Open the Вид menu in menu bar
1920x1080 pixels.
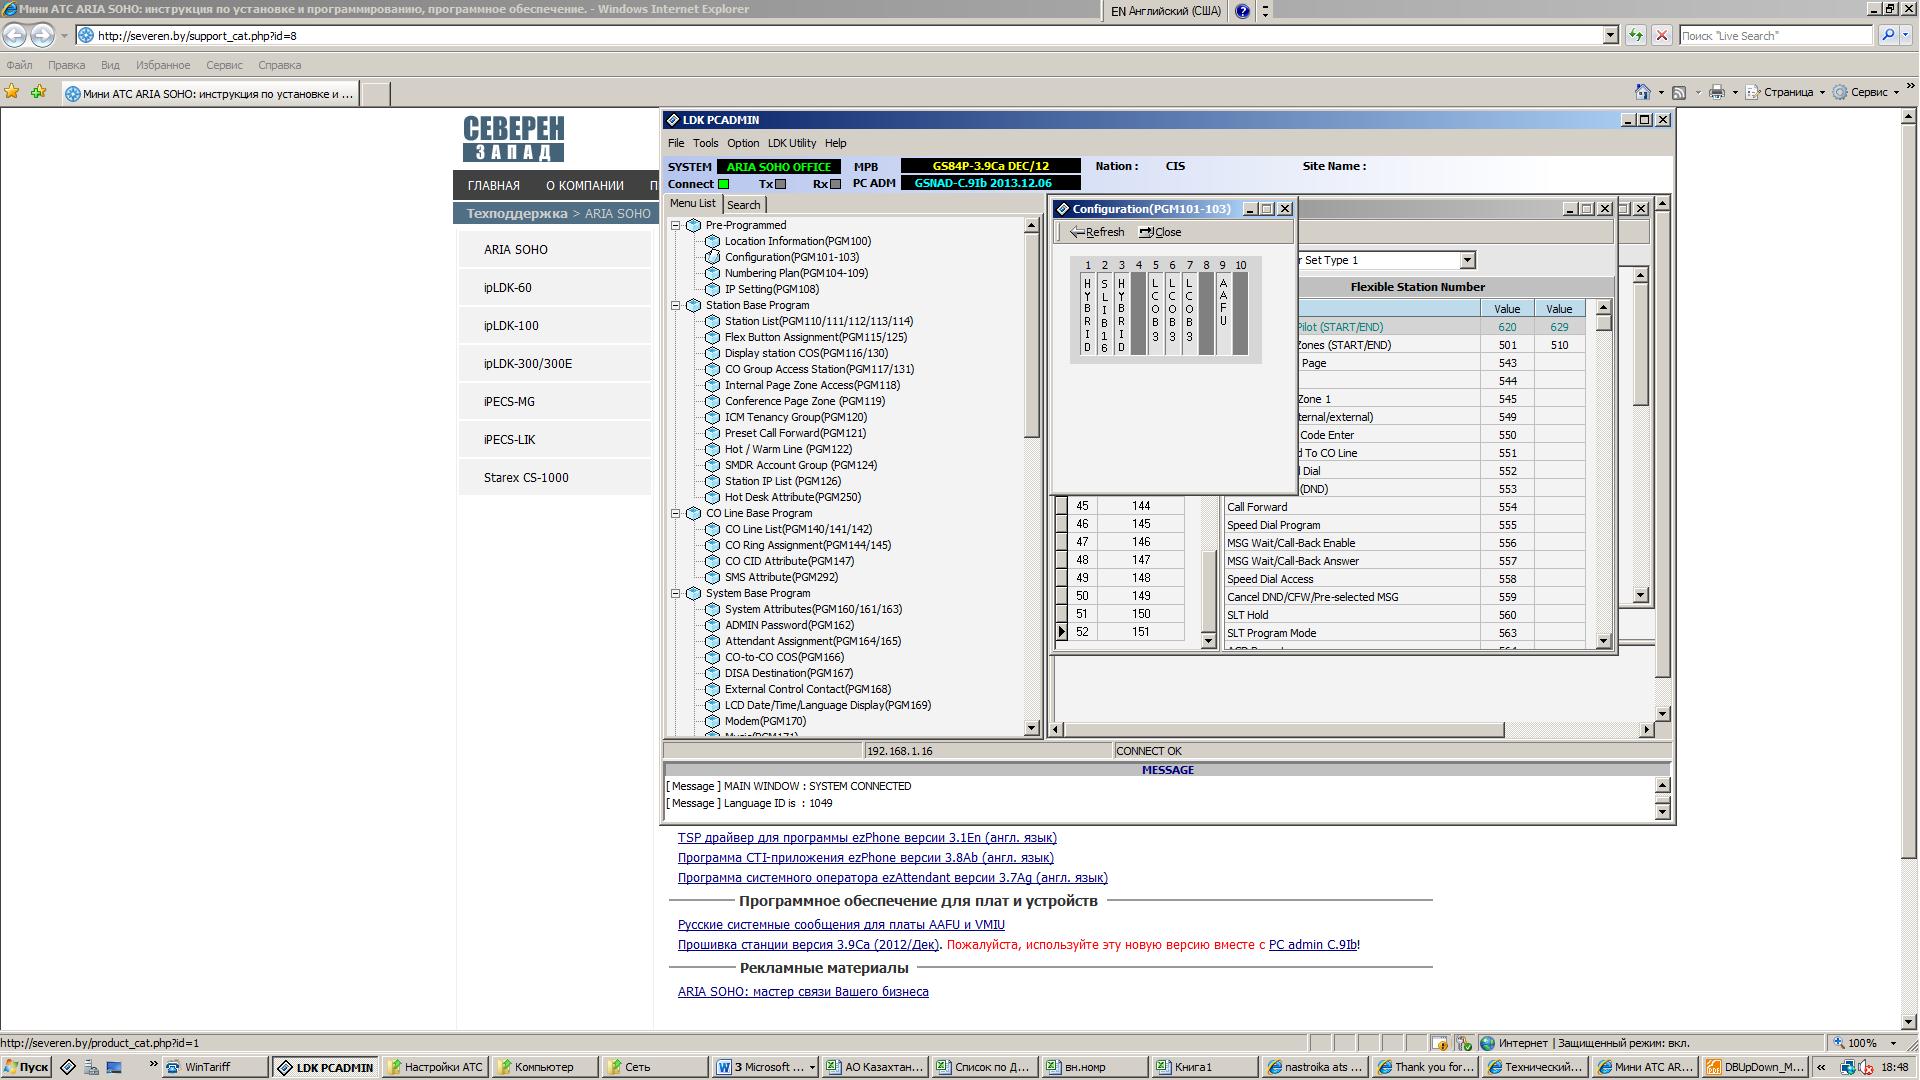click(110, 65)
